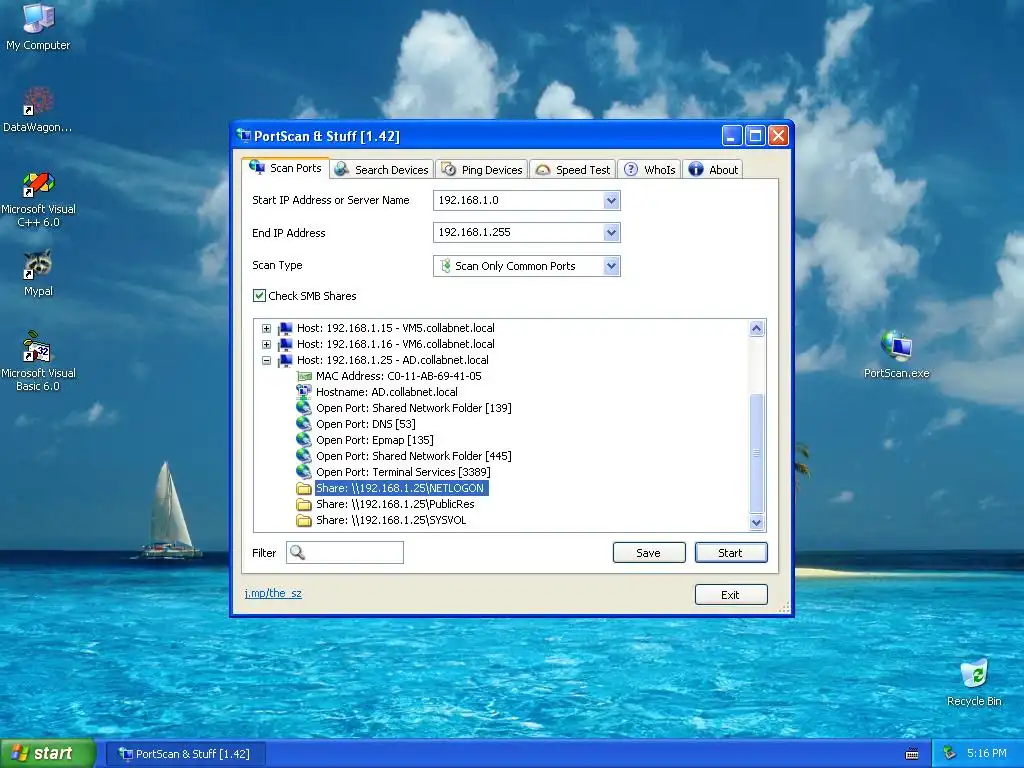The width and height of the screenshot is (1024, 768).
Task: Click the globe icon for open port 445
Action: [x=304, y=456]
